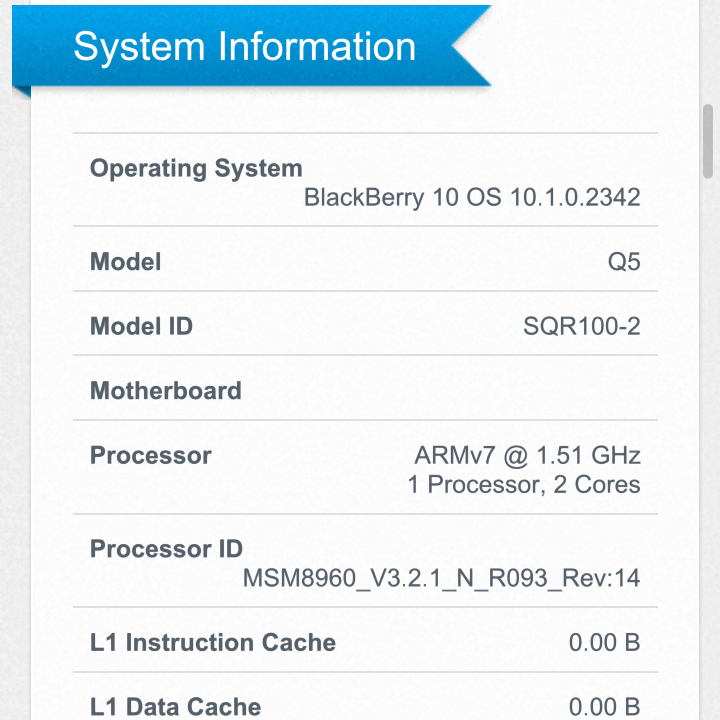This screenshot has height=720, width=720.
Task: Click the Model ID label
Action: click(x=141, y=326)
